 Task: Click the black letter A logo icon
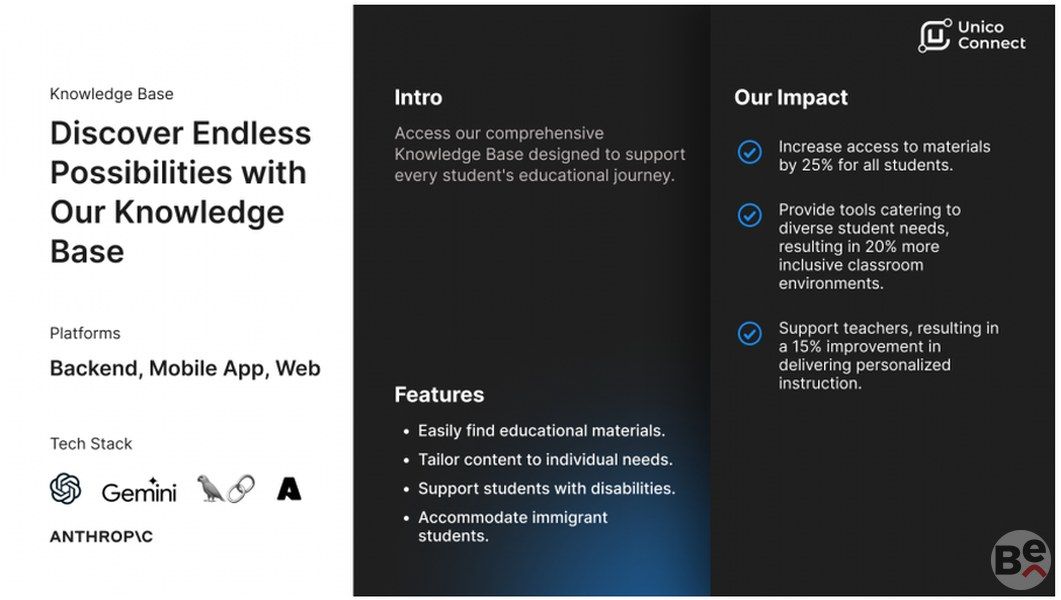click(x=289, y=489)
